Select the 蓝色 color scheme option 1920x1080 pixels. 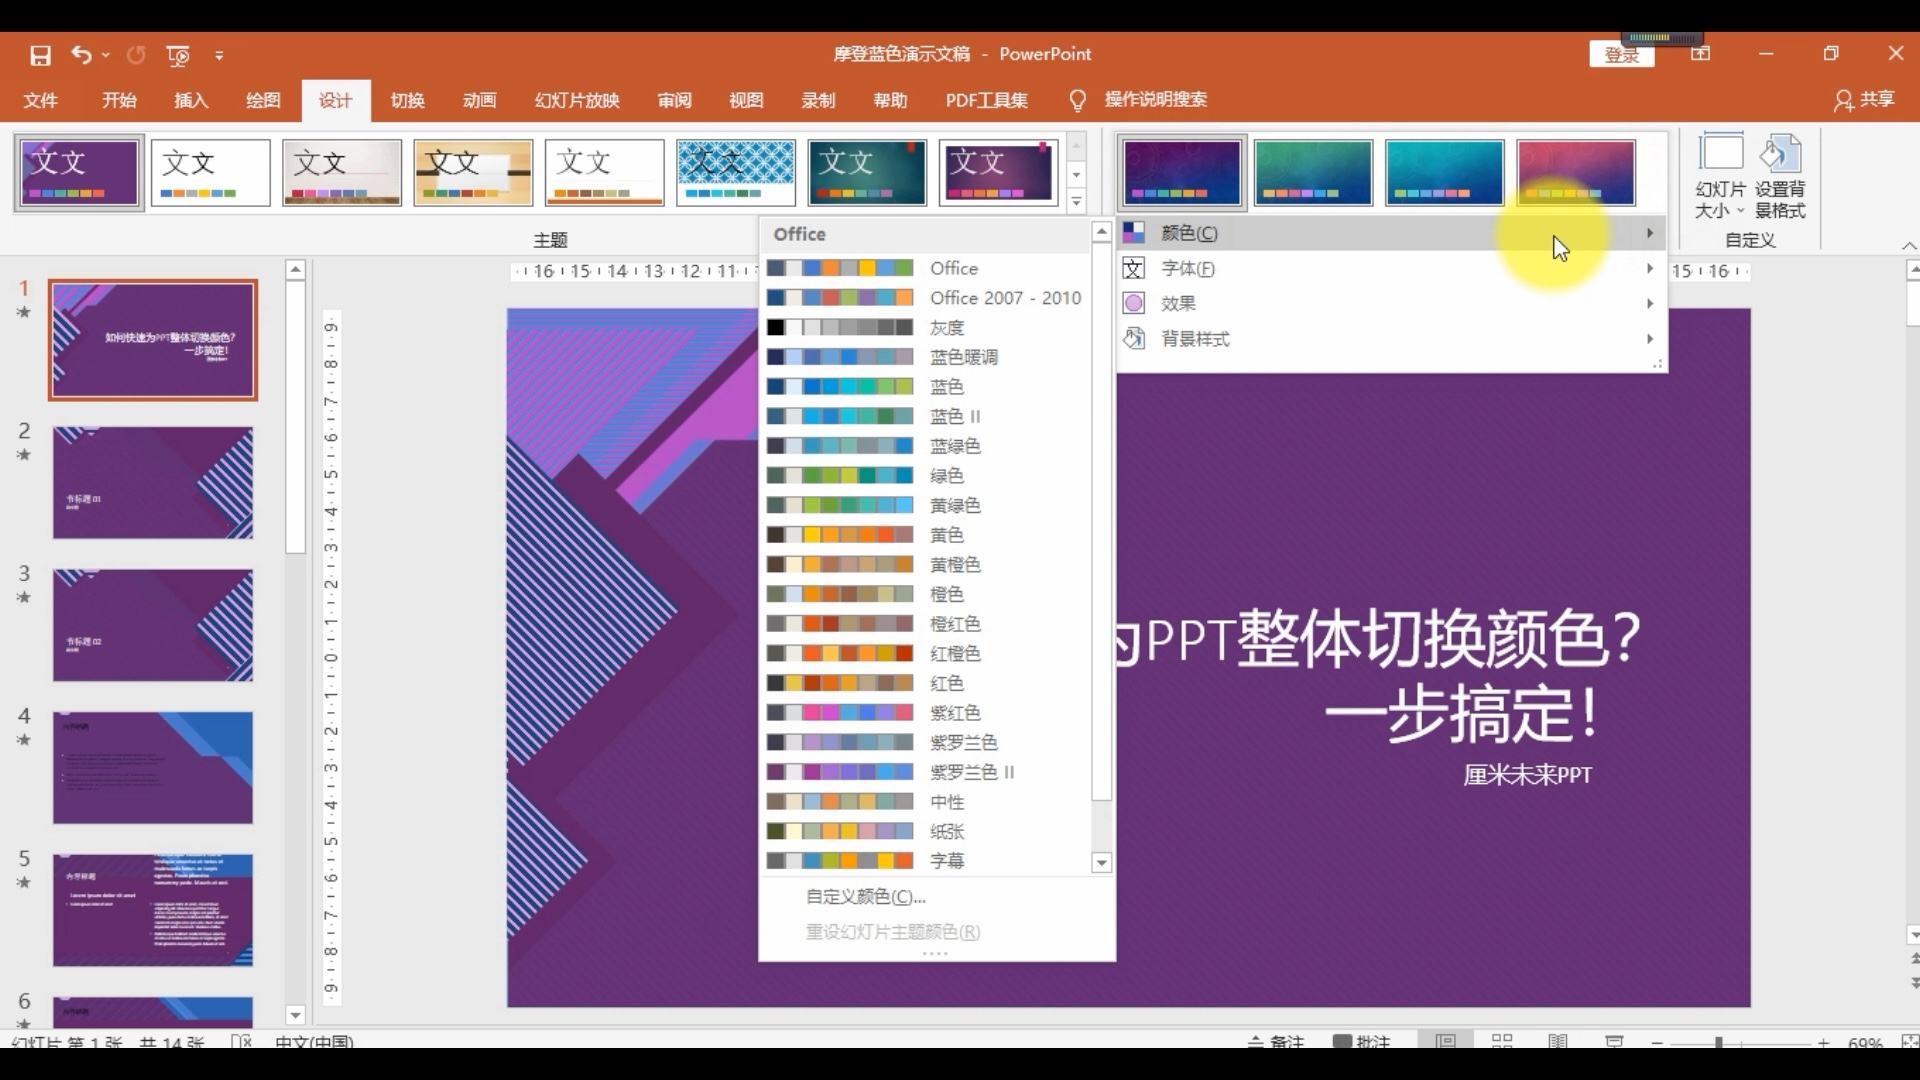pyautogui.click(x=945, y=385)
